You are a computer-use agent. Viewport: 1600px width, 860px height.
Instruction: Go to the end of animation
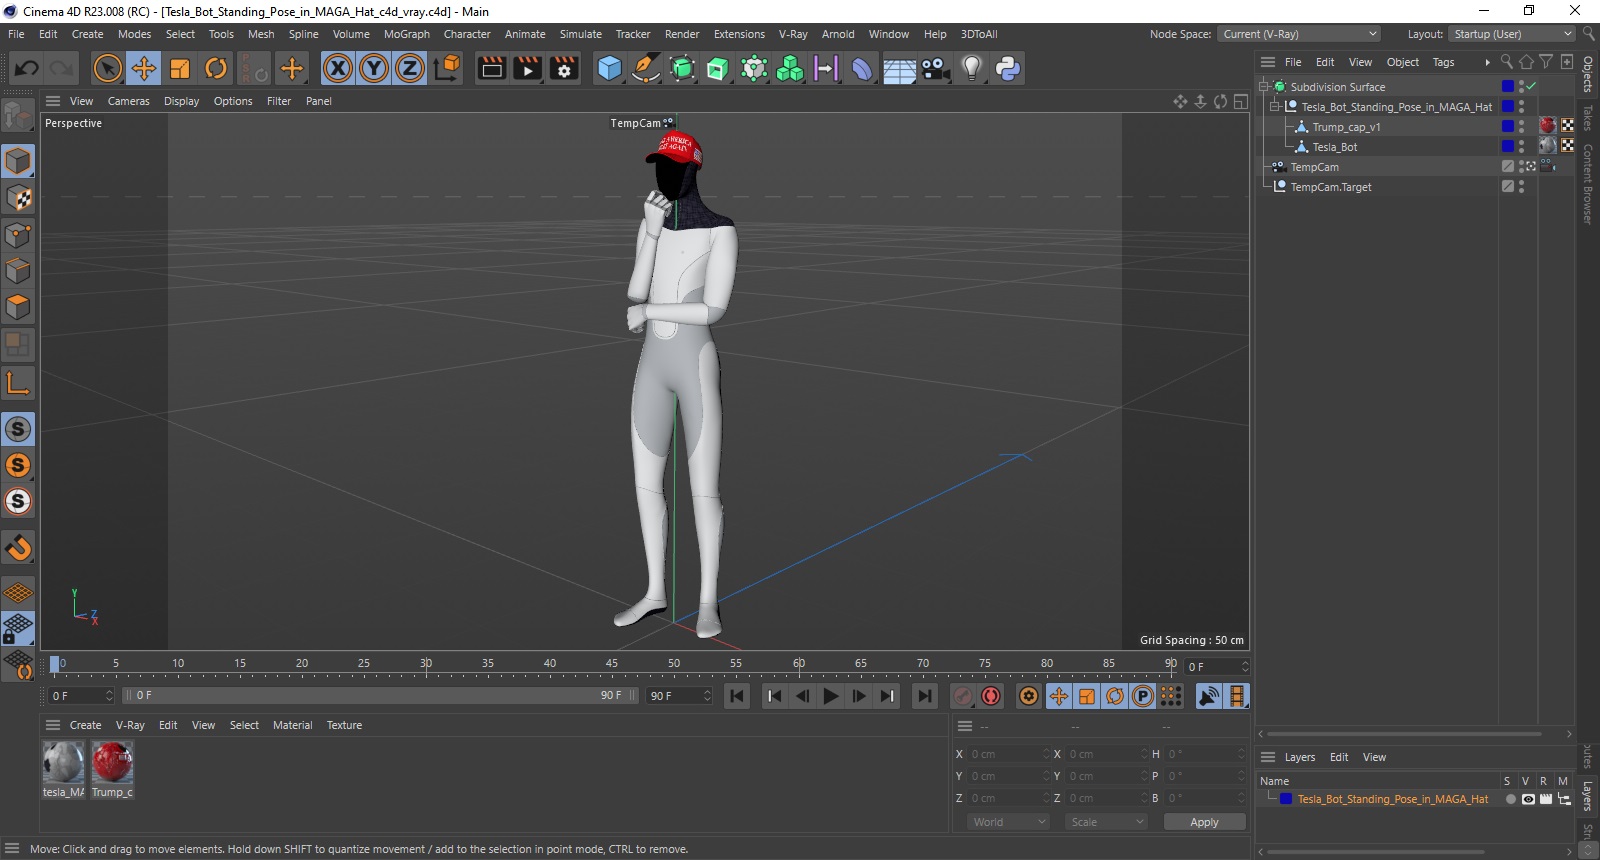point(925,696)
